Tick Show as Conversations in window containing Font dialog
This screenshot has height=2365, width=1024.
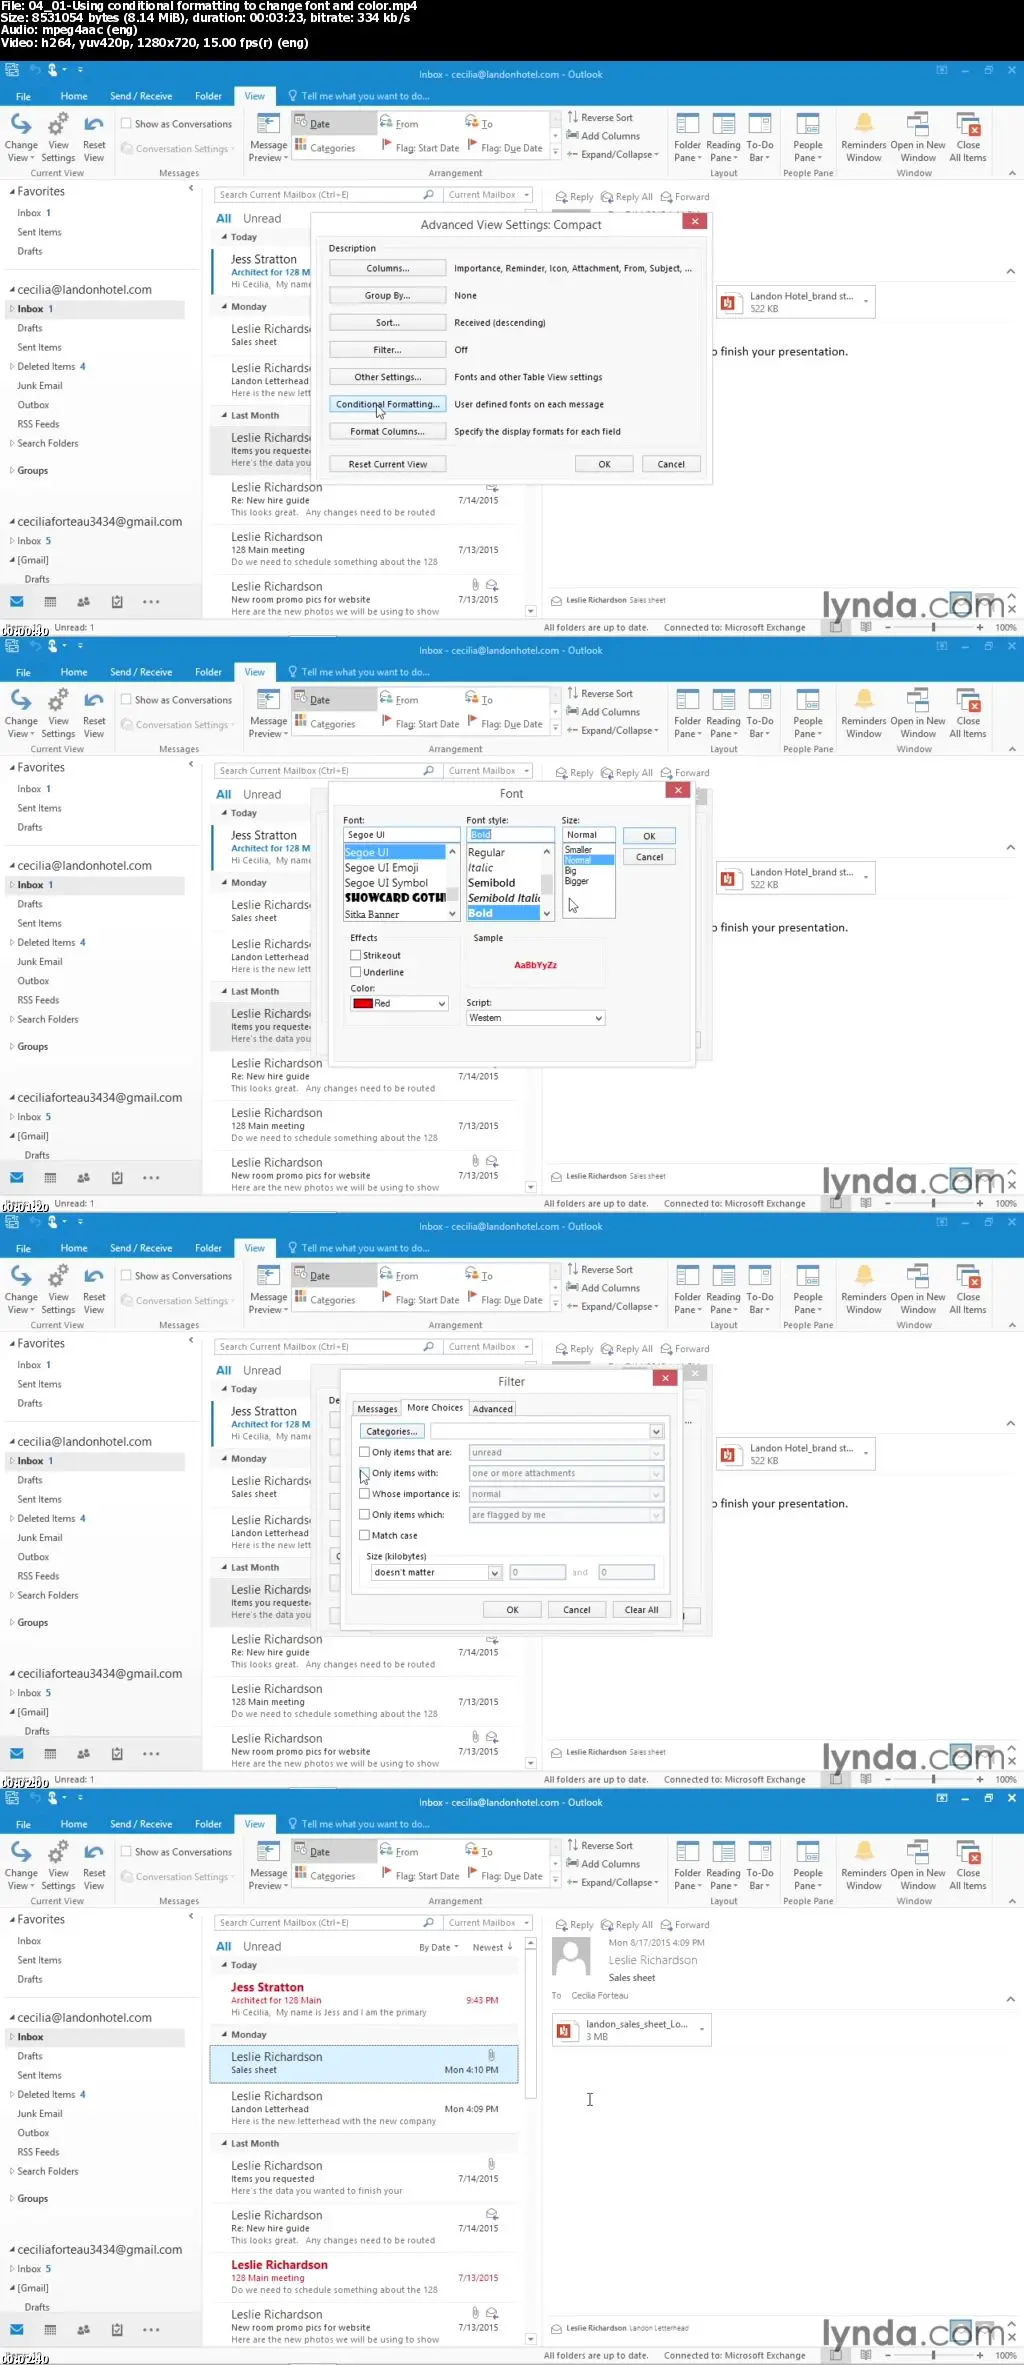(x=127, y=700)
